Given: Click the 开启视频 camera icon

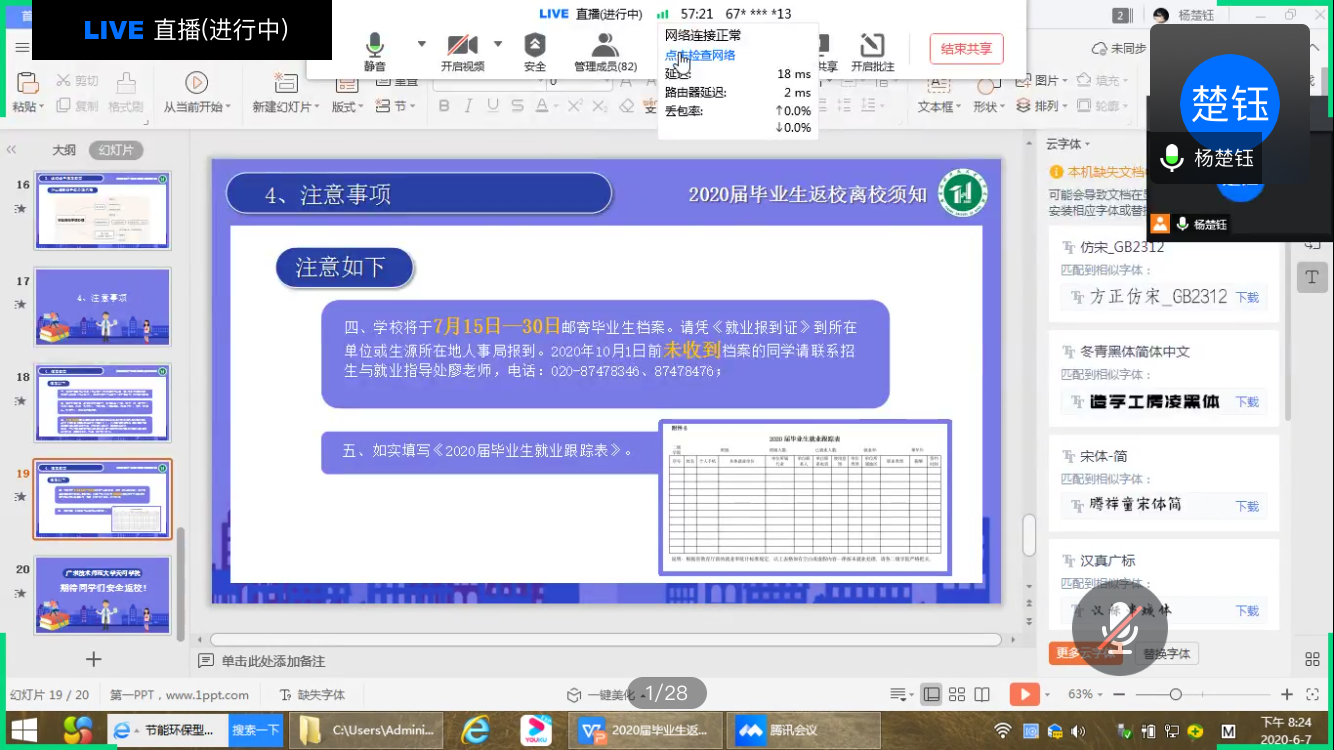Looking at the screenshot, I should 462,46.
